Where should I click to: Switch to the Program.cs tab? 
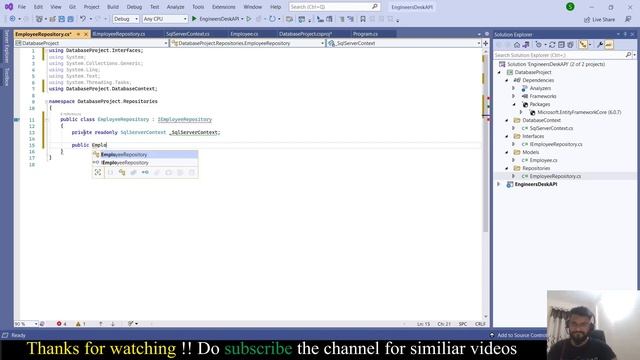(365, 34)
